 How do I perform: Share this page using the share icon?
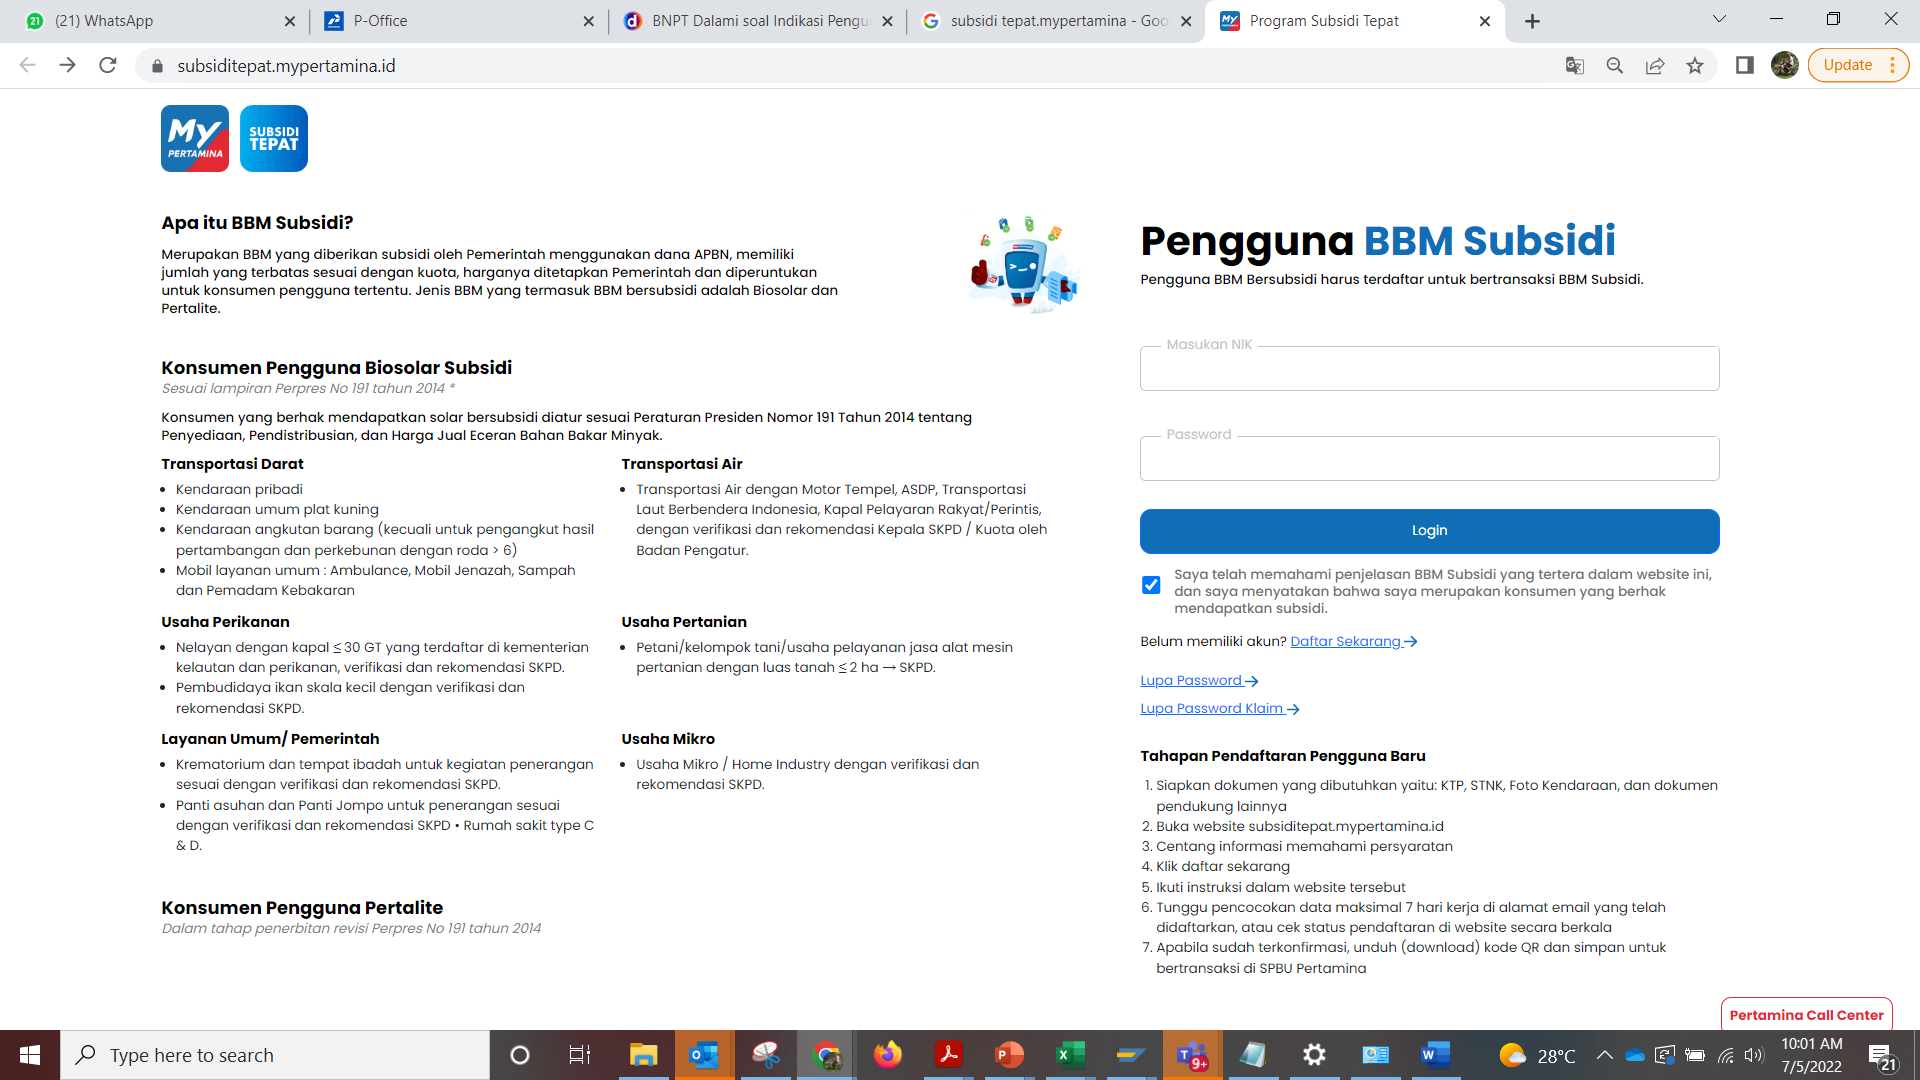[1655, 66]
